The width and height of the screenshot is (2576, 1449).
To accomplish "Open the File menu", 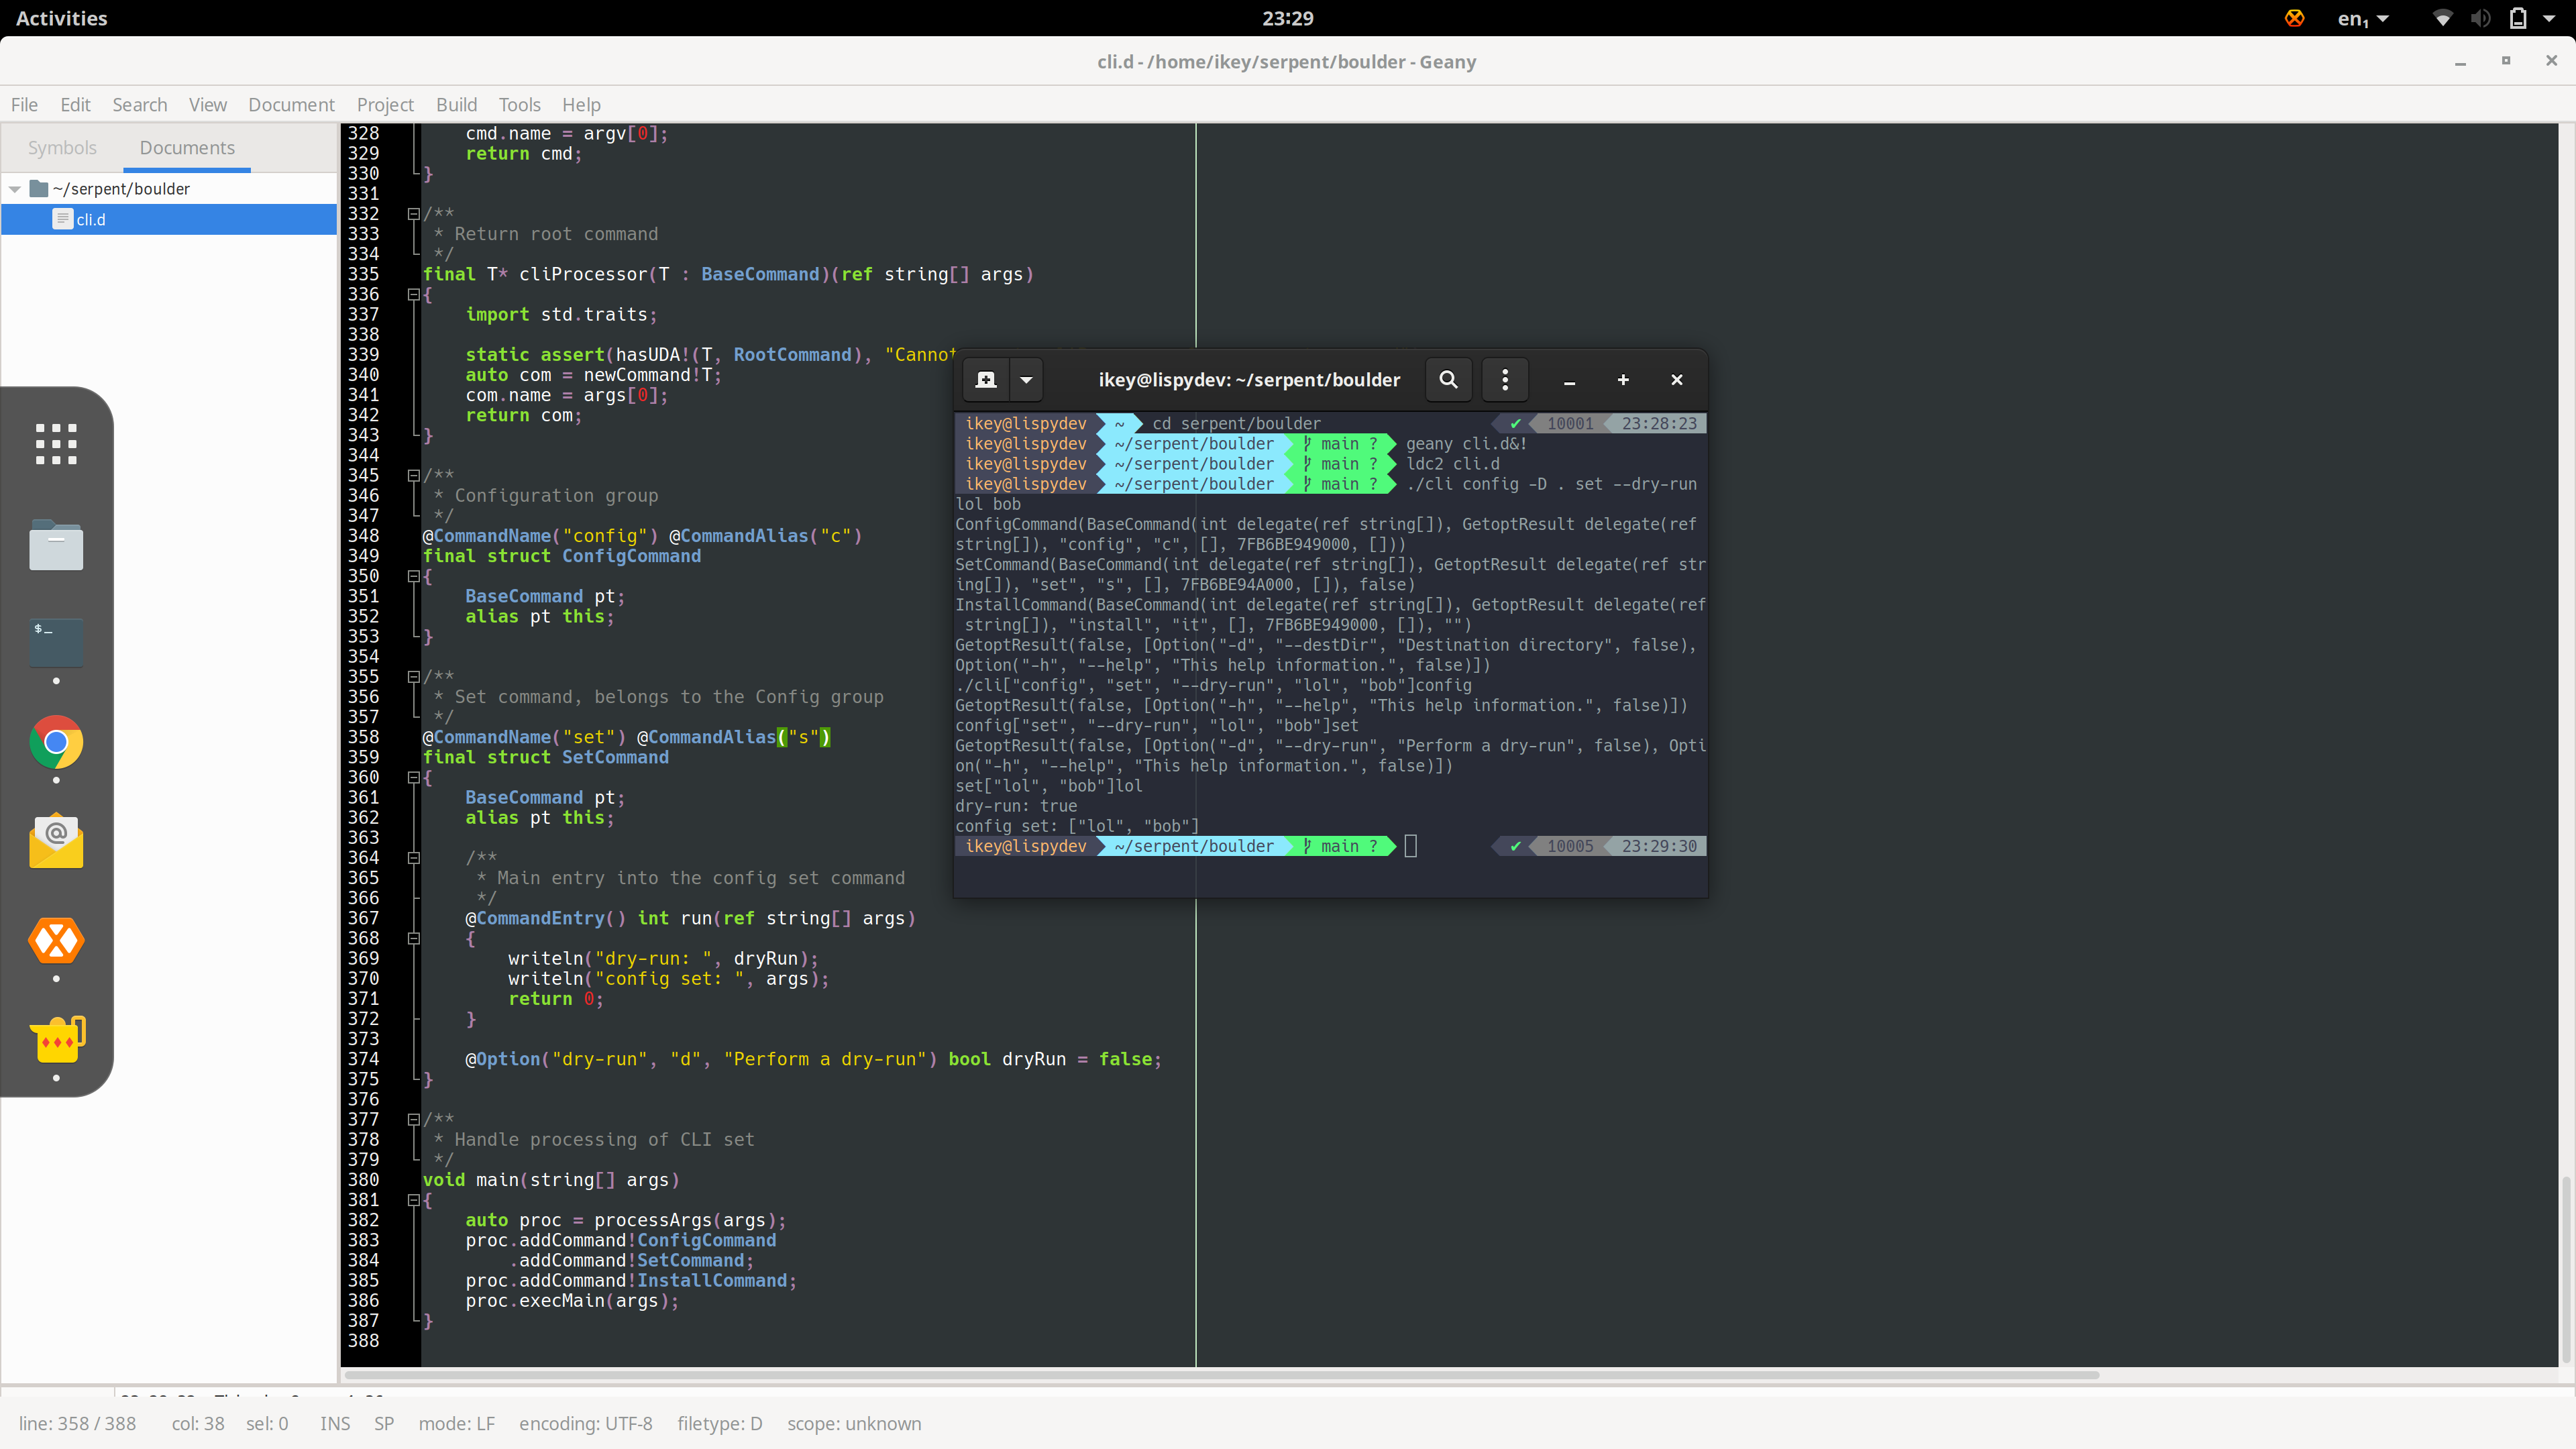I will point(24,105).
